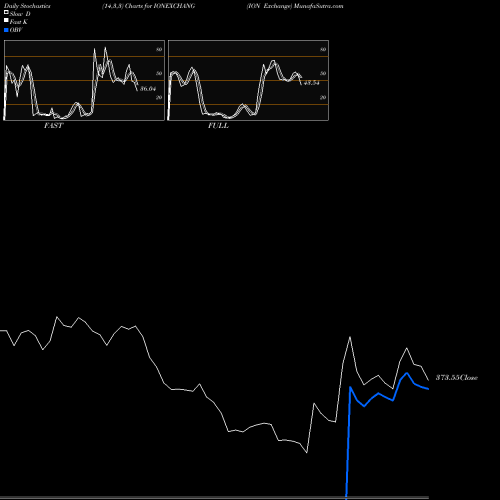Click the FULL chart label

click(x=218, y=126)
